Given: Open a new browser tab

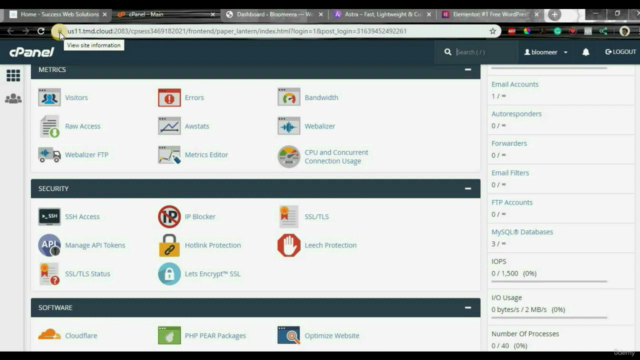Looking at the screenshot, I should 554,15.
